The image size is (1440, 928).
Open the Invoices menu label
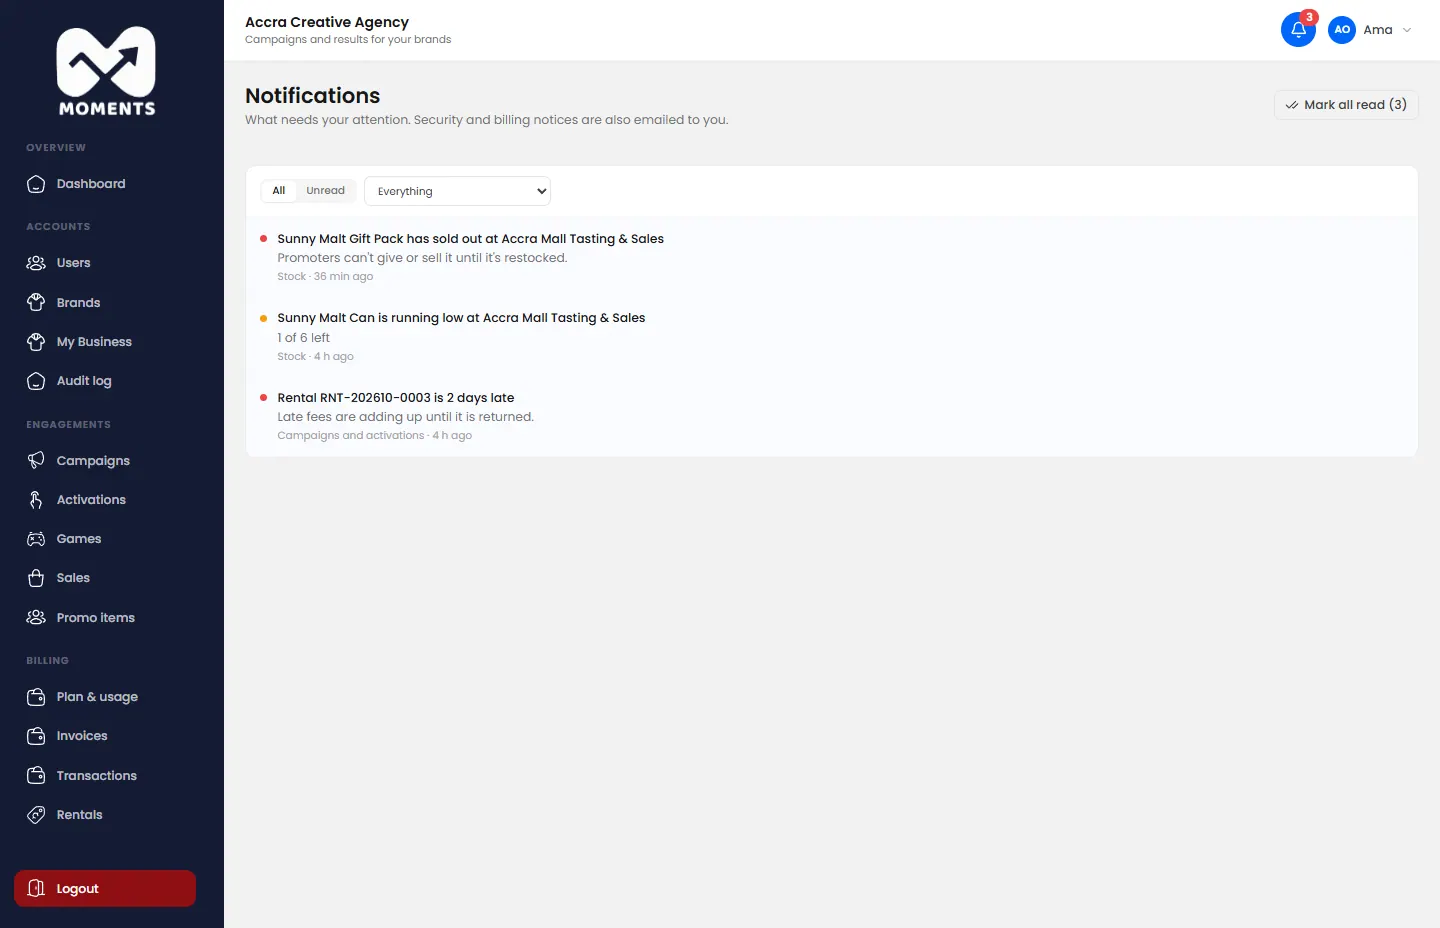[82, 736]
